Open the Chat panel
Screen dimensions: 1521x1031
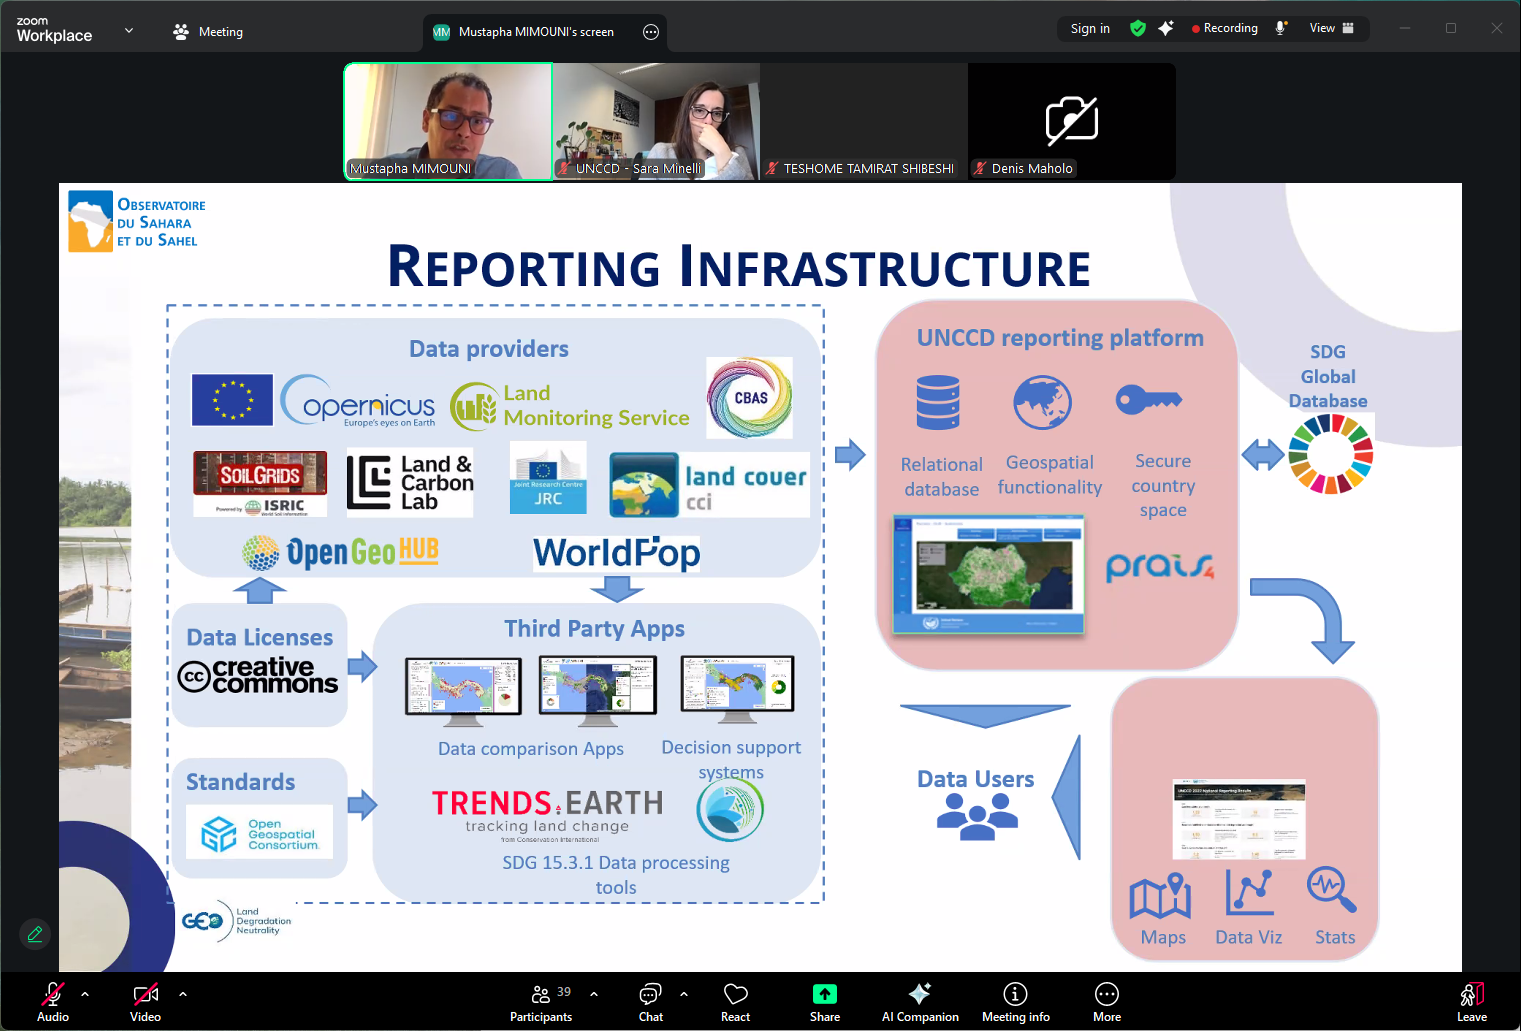pyautogui.click(x=650, y=1000)
